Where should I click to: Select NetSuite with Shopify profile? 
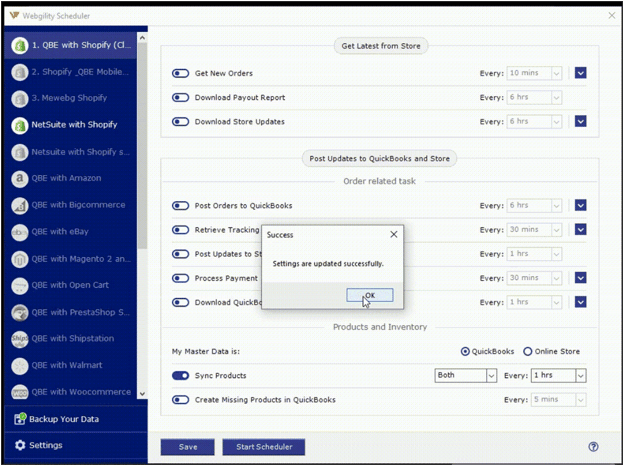pyautogui.click(x=74, y=125)
